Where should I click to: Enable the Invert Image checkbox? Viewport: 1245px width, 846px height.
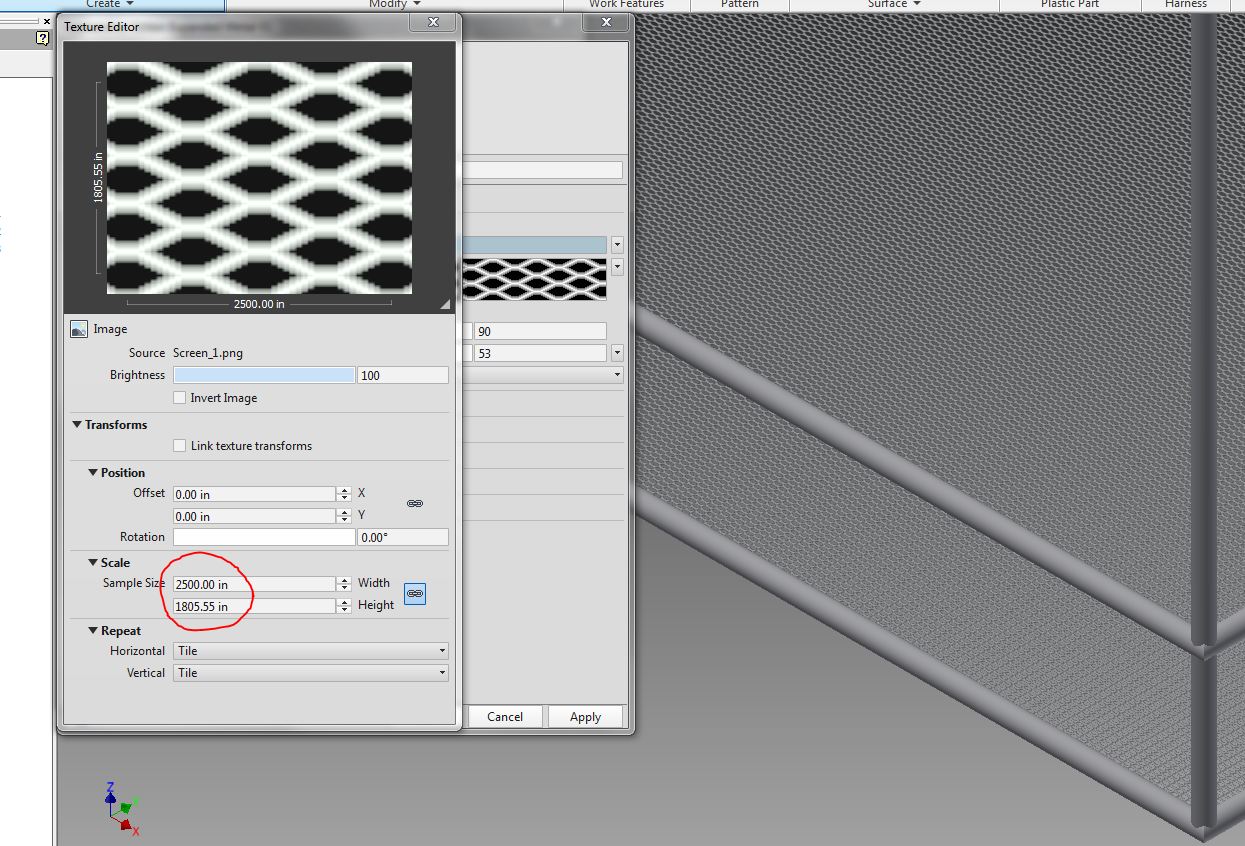tap(179, 397)
